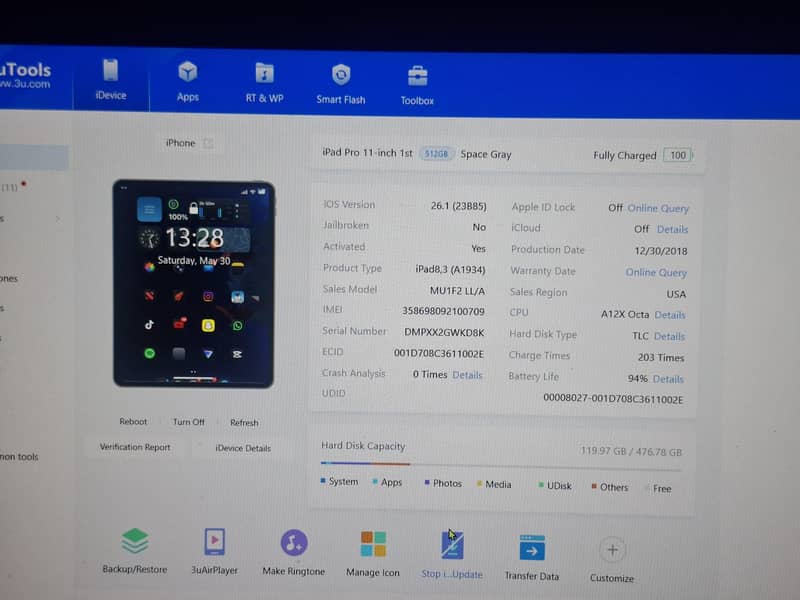Click the 119.97 GB / 476.78 GB text
The width and height of the screenshot is (800, 600).
pos(631,452)
